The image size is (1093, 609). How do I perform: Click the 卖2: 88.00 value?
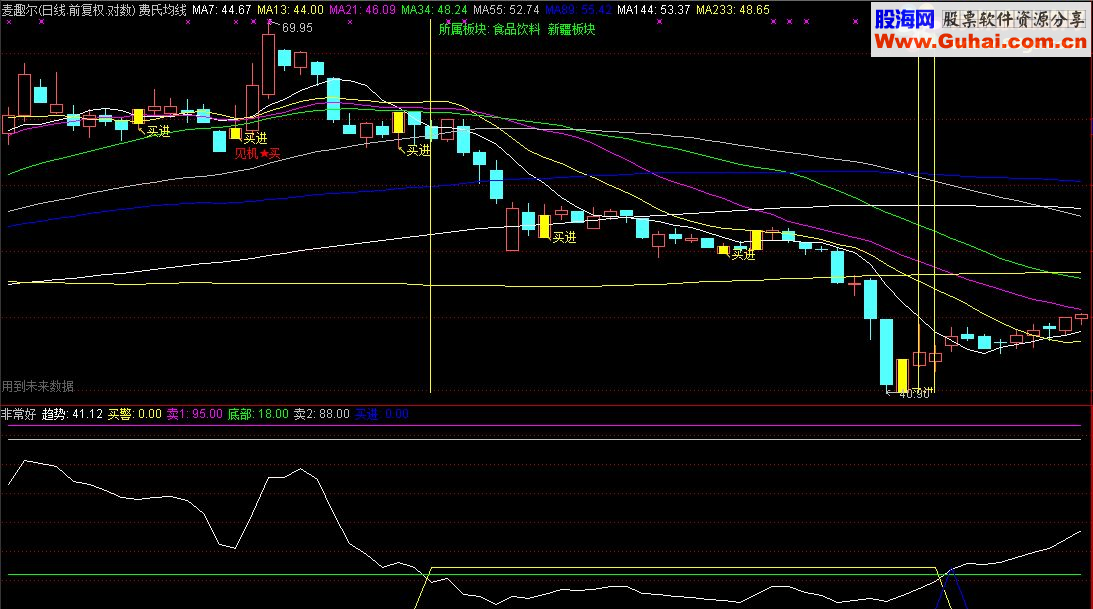pyautogui.click(x=321, y=414)
